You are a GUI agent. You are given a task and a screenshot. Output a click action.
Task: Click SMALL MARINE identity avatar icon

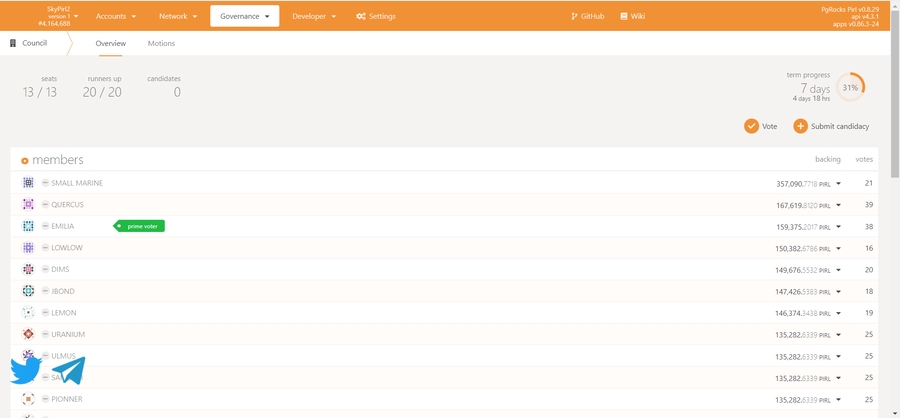point(29,183)
